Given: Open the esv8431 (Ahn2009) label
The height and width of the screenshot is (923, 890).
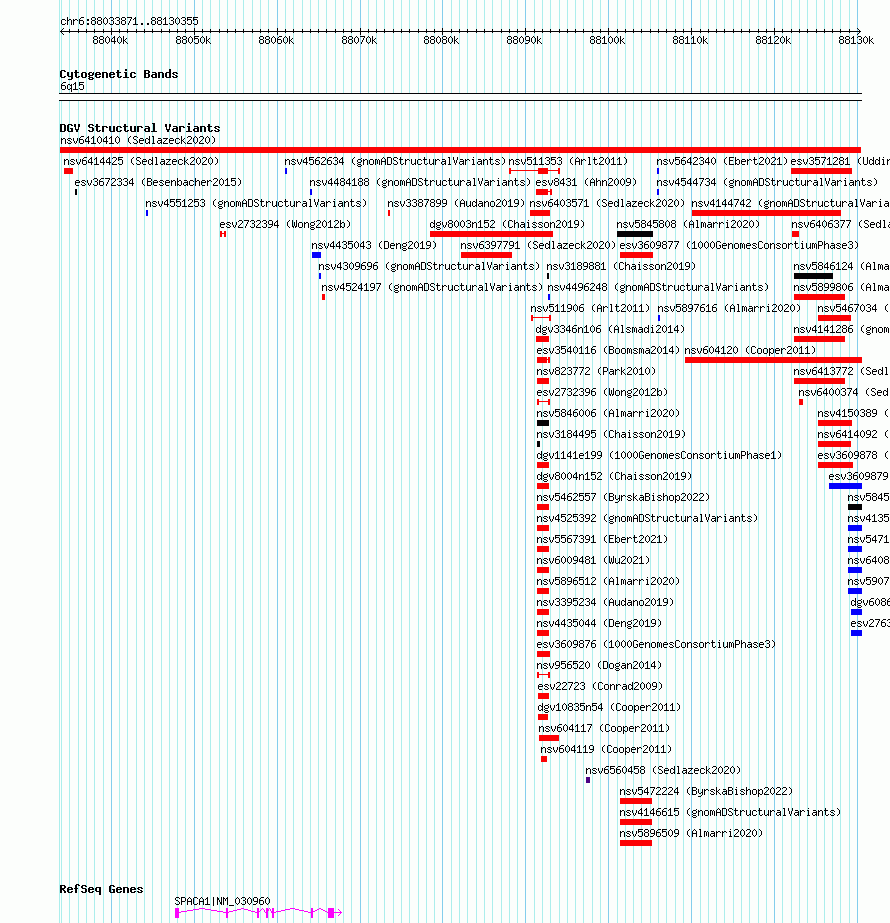Looking at the screenshot, I should point(586,182).
